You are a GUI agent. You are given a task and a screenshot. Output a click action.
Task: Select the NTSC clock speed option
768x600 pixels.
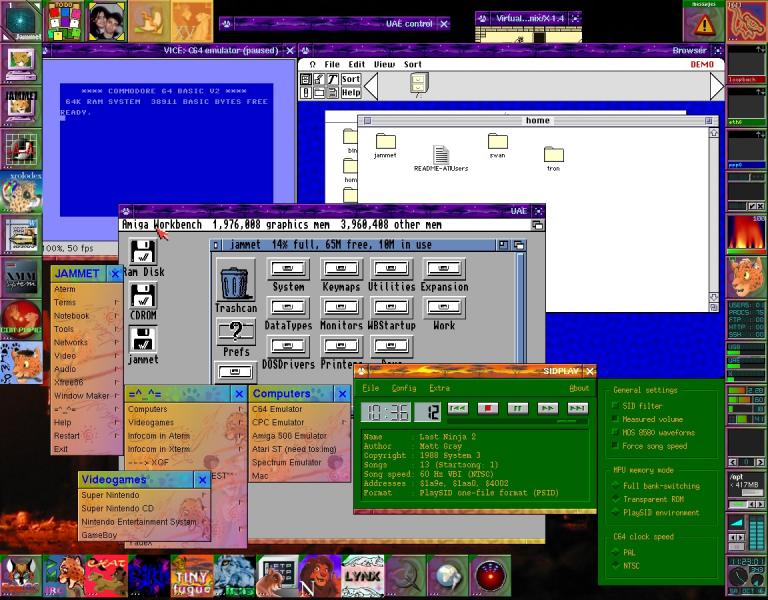coord(615,565)
